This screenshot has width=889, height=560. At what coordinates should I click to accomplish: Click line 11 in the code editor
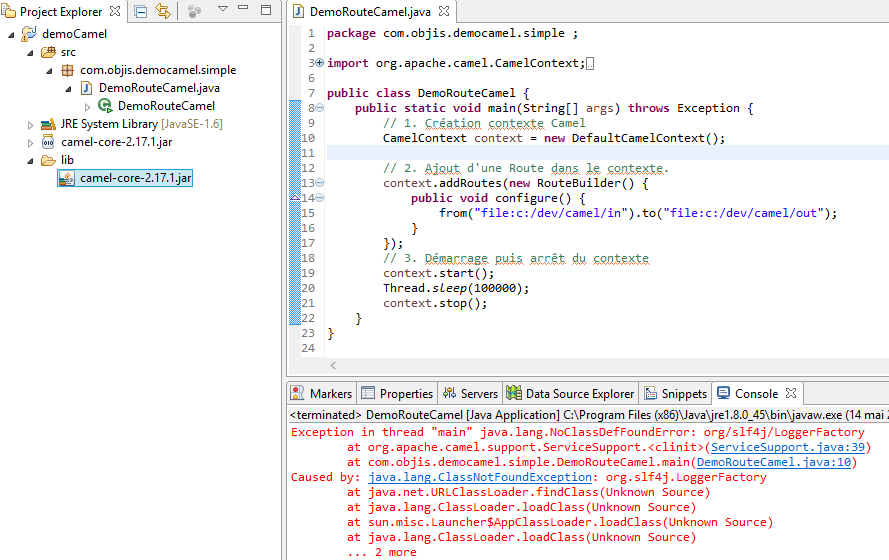tap(607, 153)
